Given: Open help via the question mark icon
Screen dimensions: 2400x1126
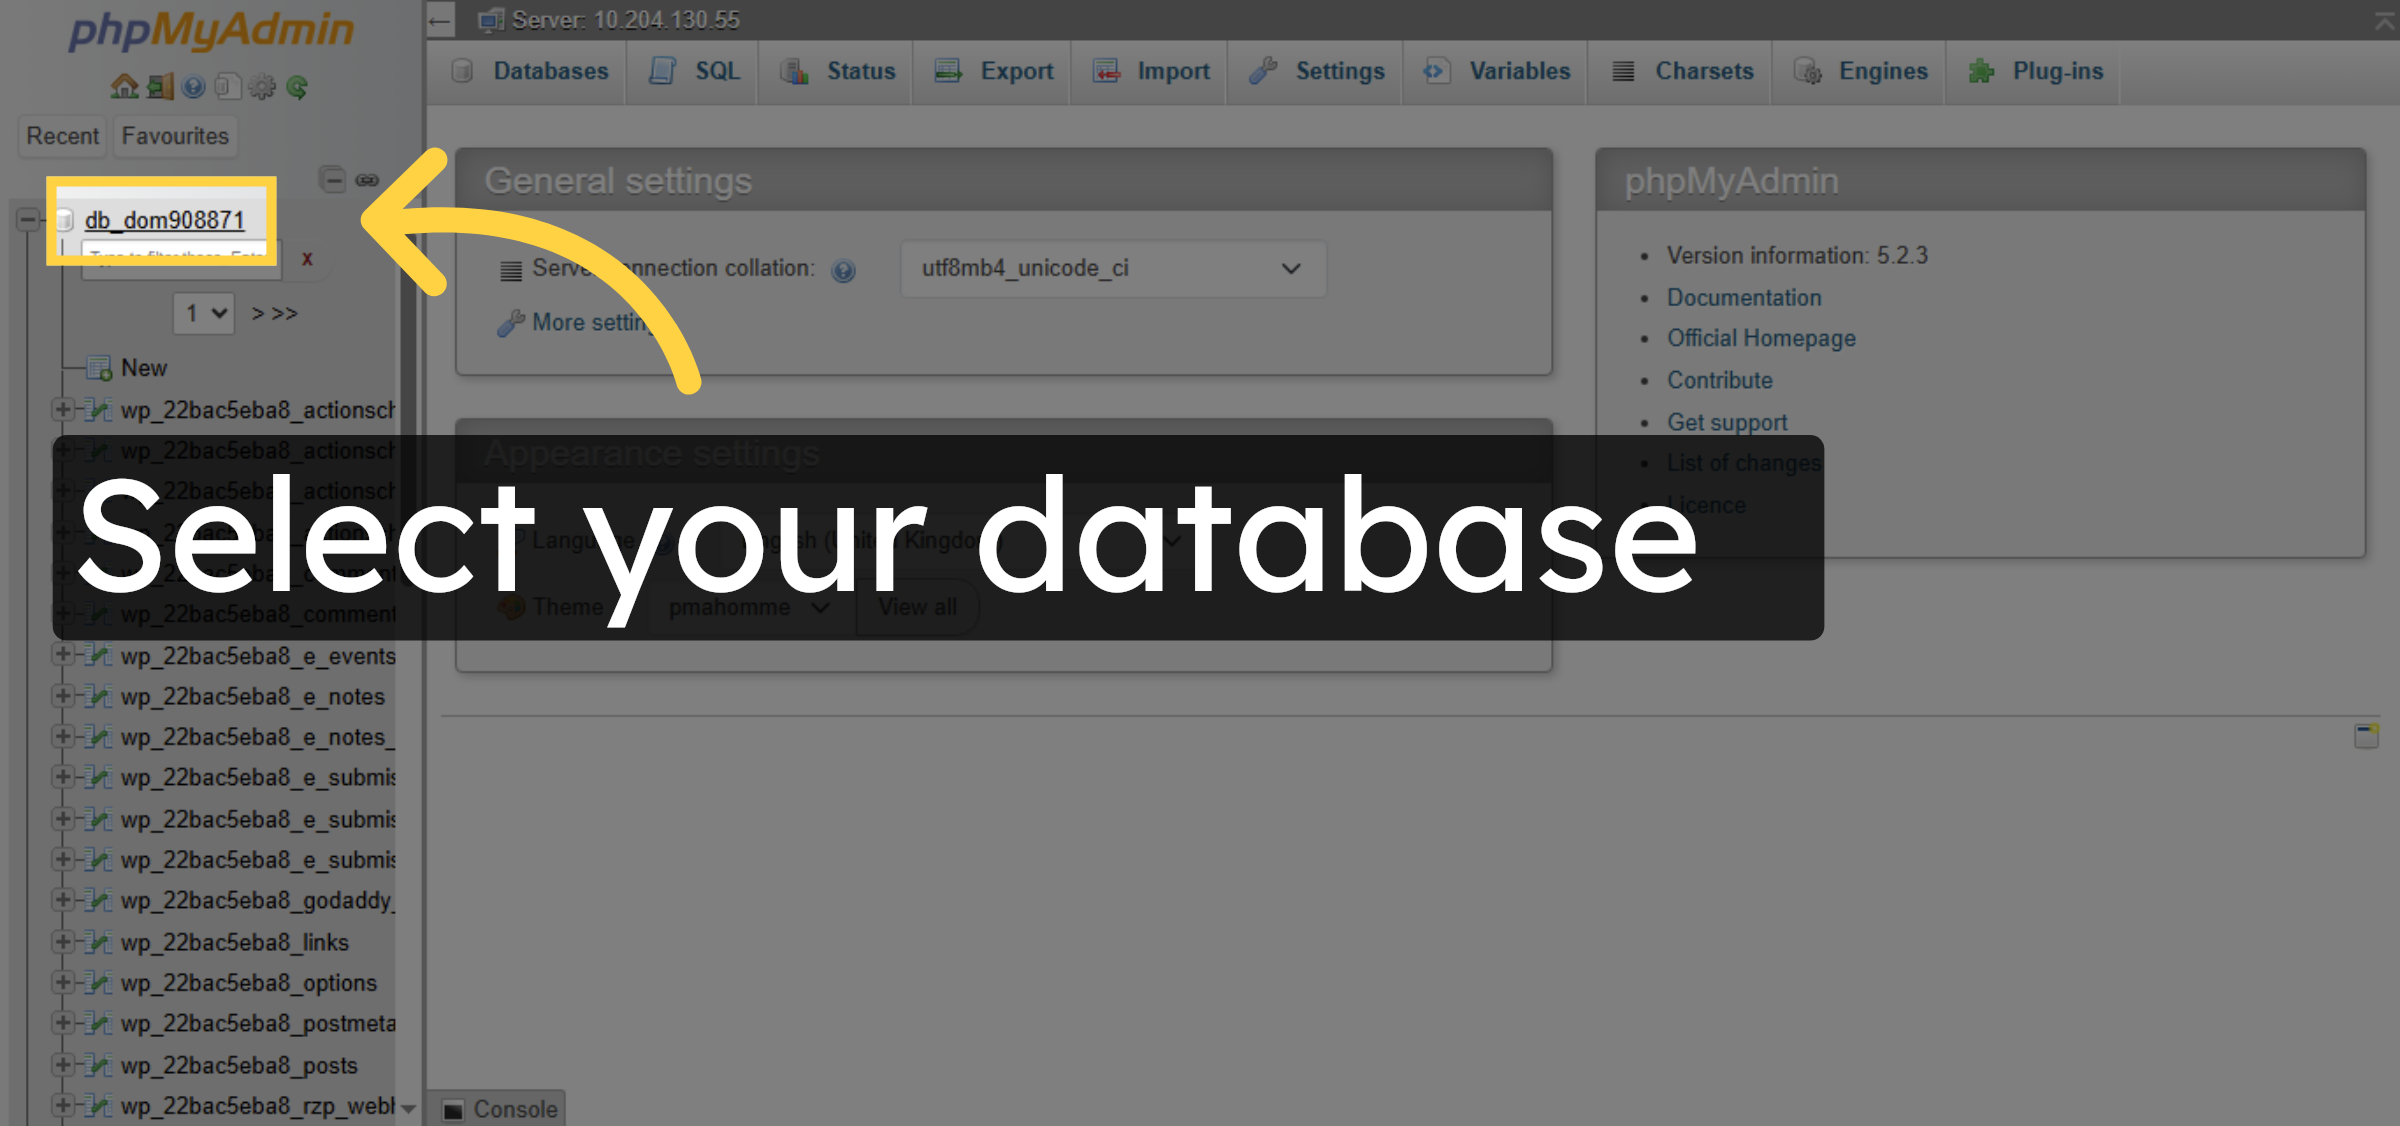Looking at the screenshot, I should point(192,87).
